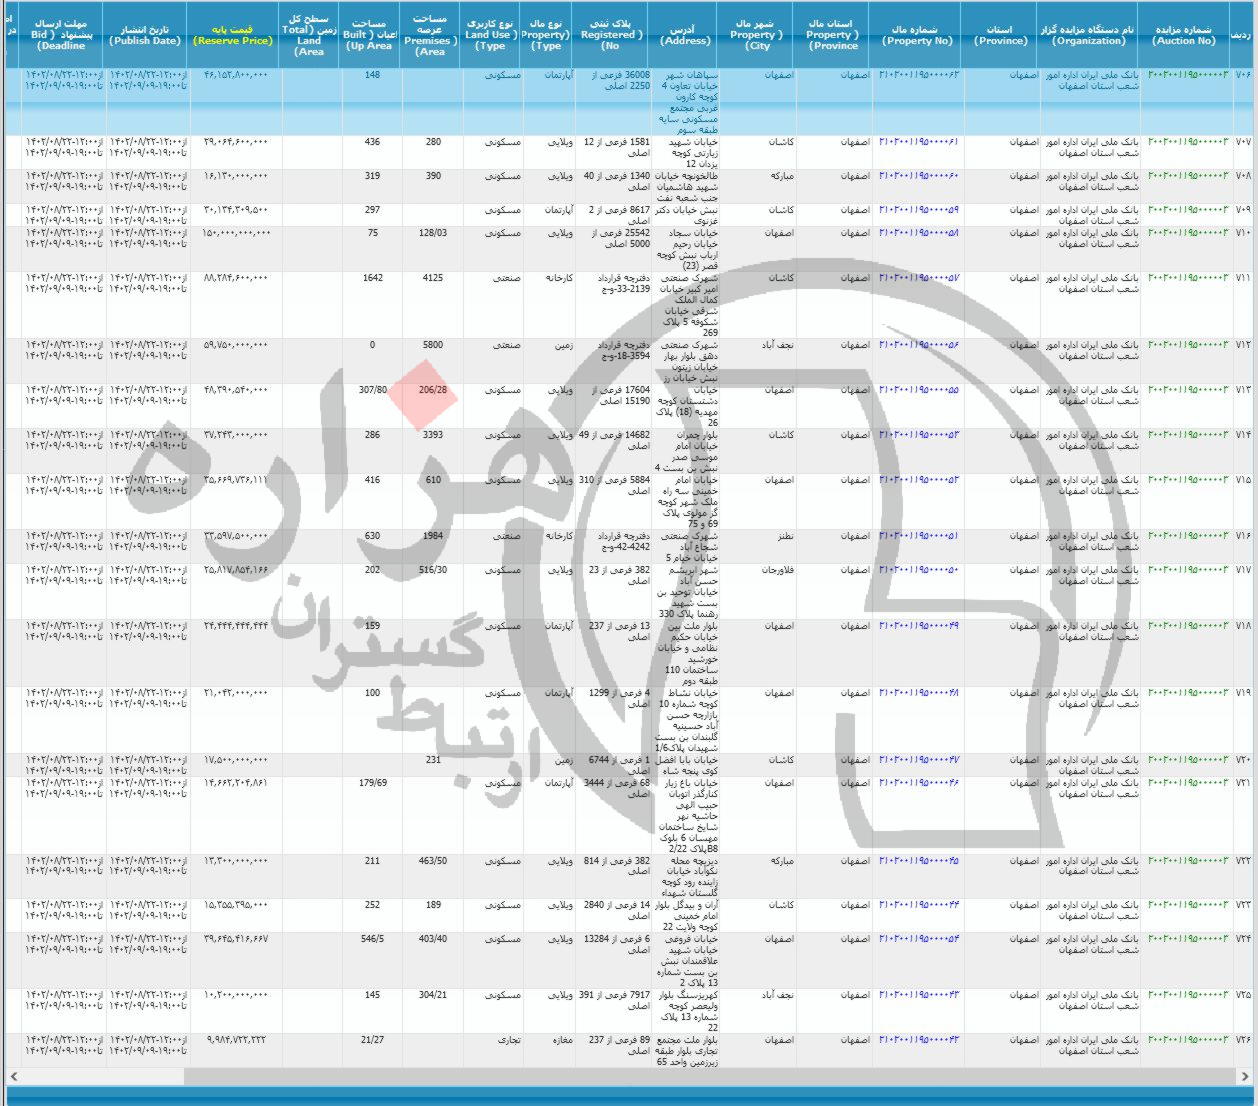Select the Address column header
Screen dimensions: 1258x1106
[x=686, y=35]
